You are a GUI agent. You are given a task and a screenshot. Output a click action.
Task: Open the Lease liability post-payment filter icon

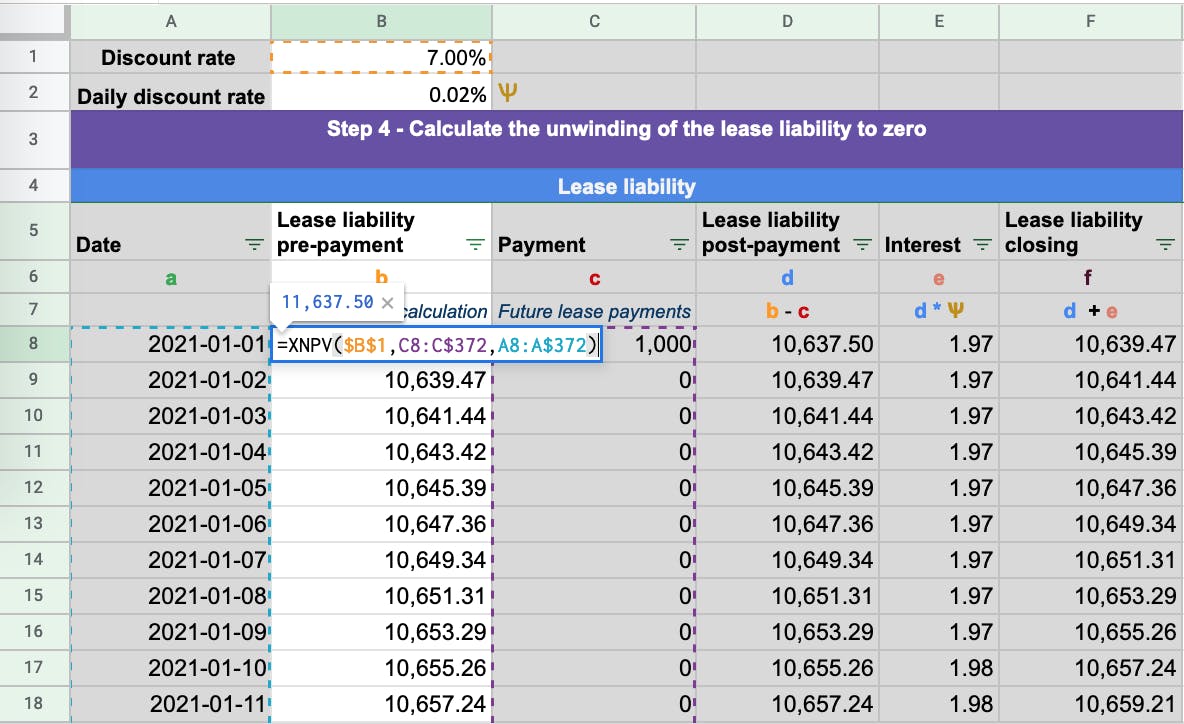pos(861,243)
